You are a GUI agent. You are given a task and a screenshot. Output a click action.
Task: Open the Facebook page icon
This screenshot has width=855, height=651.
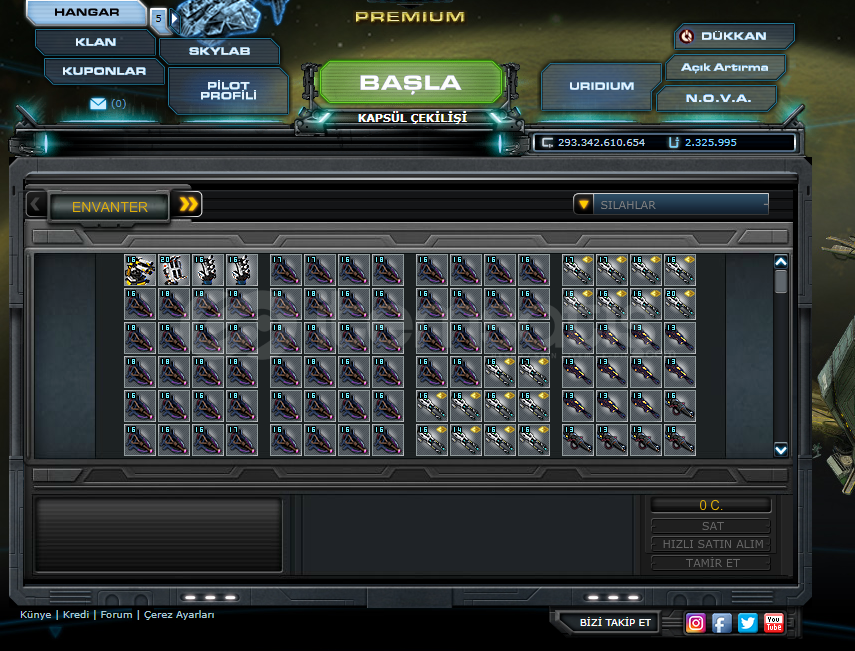point(721,623)
